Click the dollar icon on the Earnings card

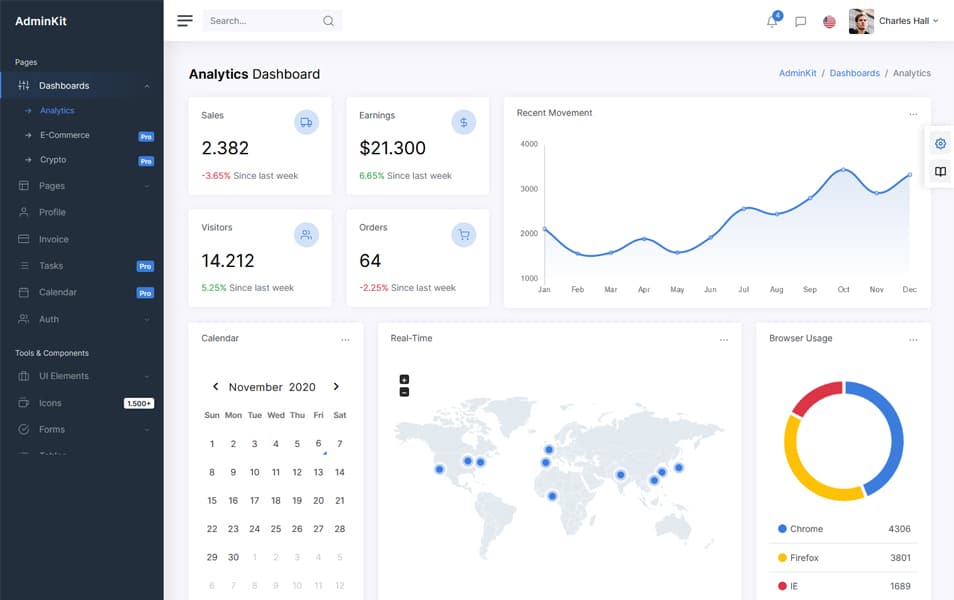coord(463,122)
